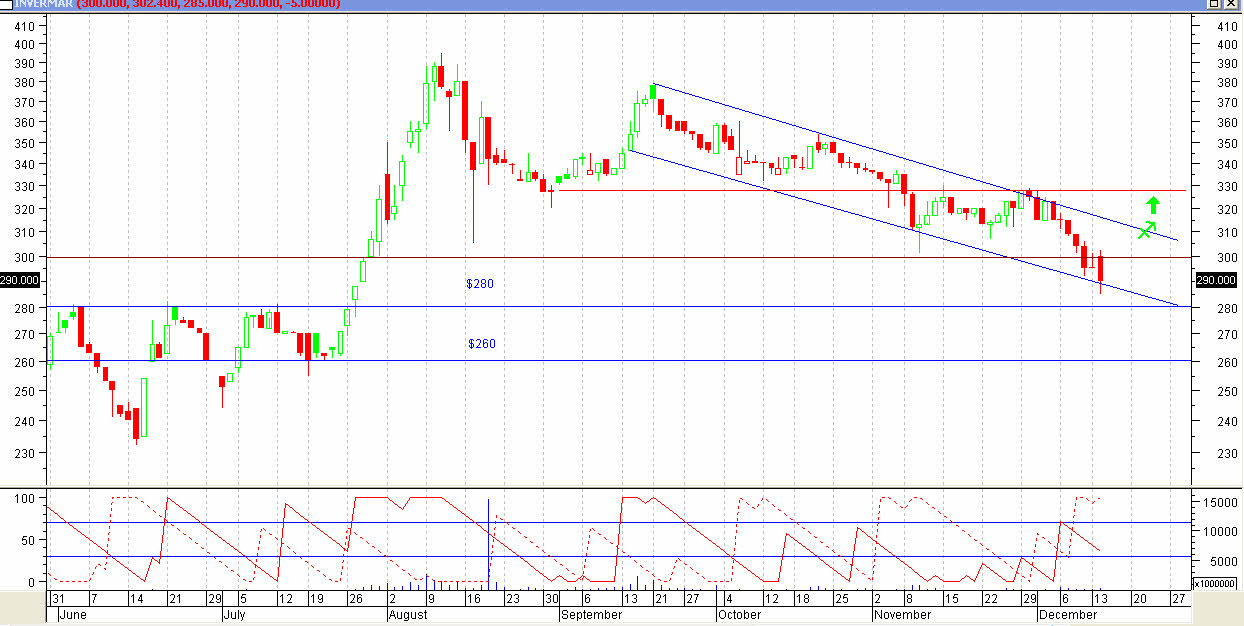Click the black 290.000 price tag on right axis
Viewport: 1244px width, 626px height.
(x=1218, y=282)
